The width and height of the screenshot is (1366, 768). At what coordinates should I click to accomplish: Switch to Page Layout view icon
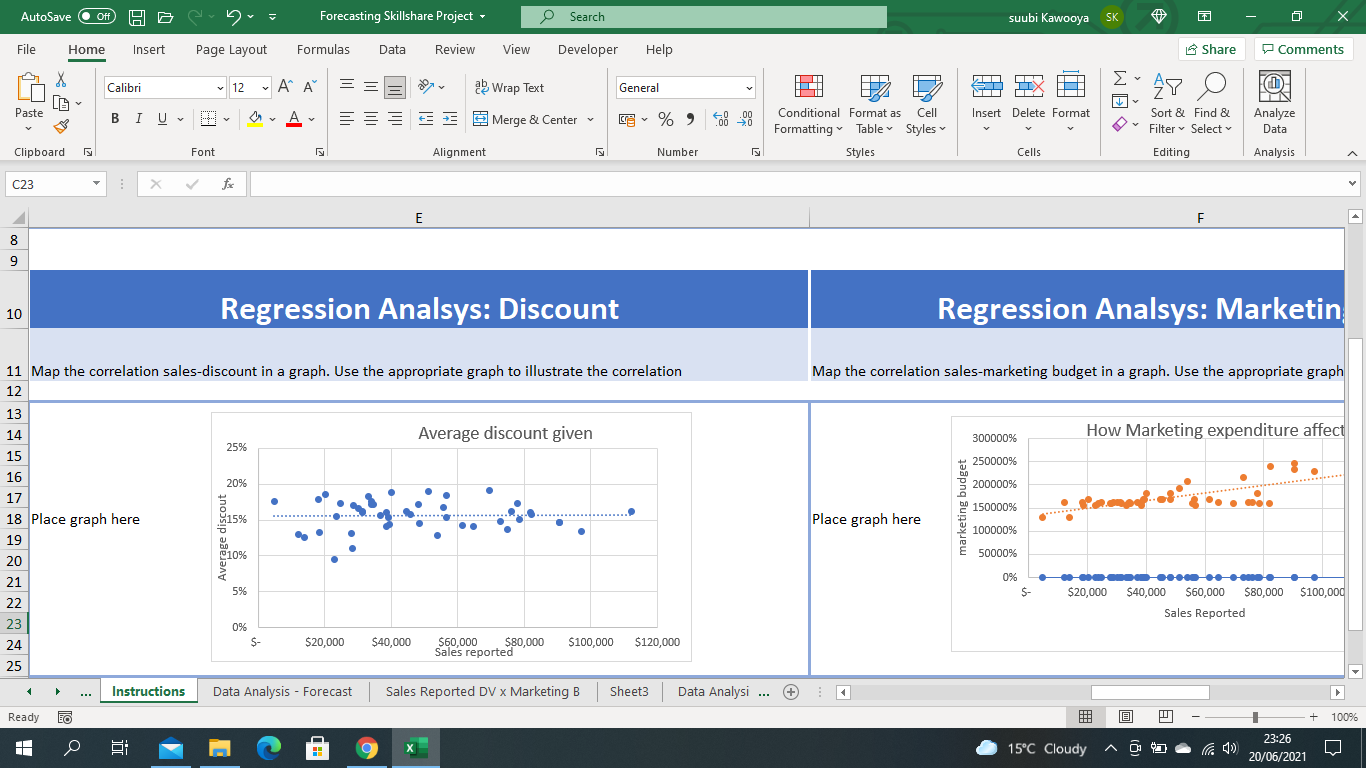coord(1125,717)
